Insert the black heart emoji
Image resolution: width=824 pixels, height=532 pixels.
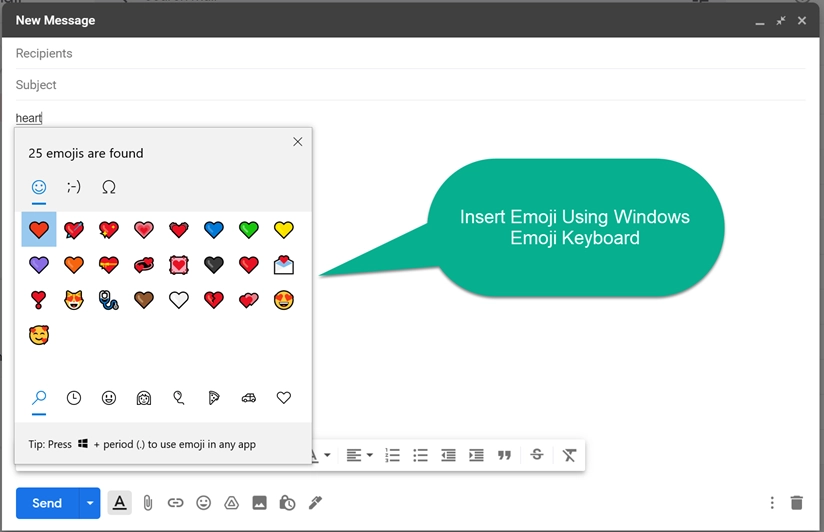[214, 264]
